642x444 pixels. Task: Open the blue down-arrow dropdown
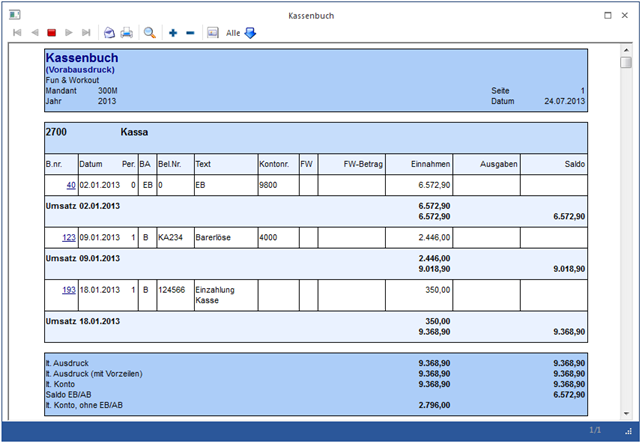[250, 33]
